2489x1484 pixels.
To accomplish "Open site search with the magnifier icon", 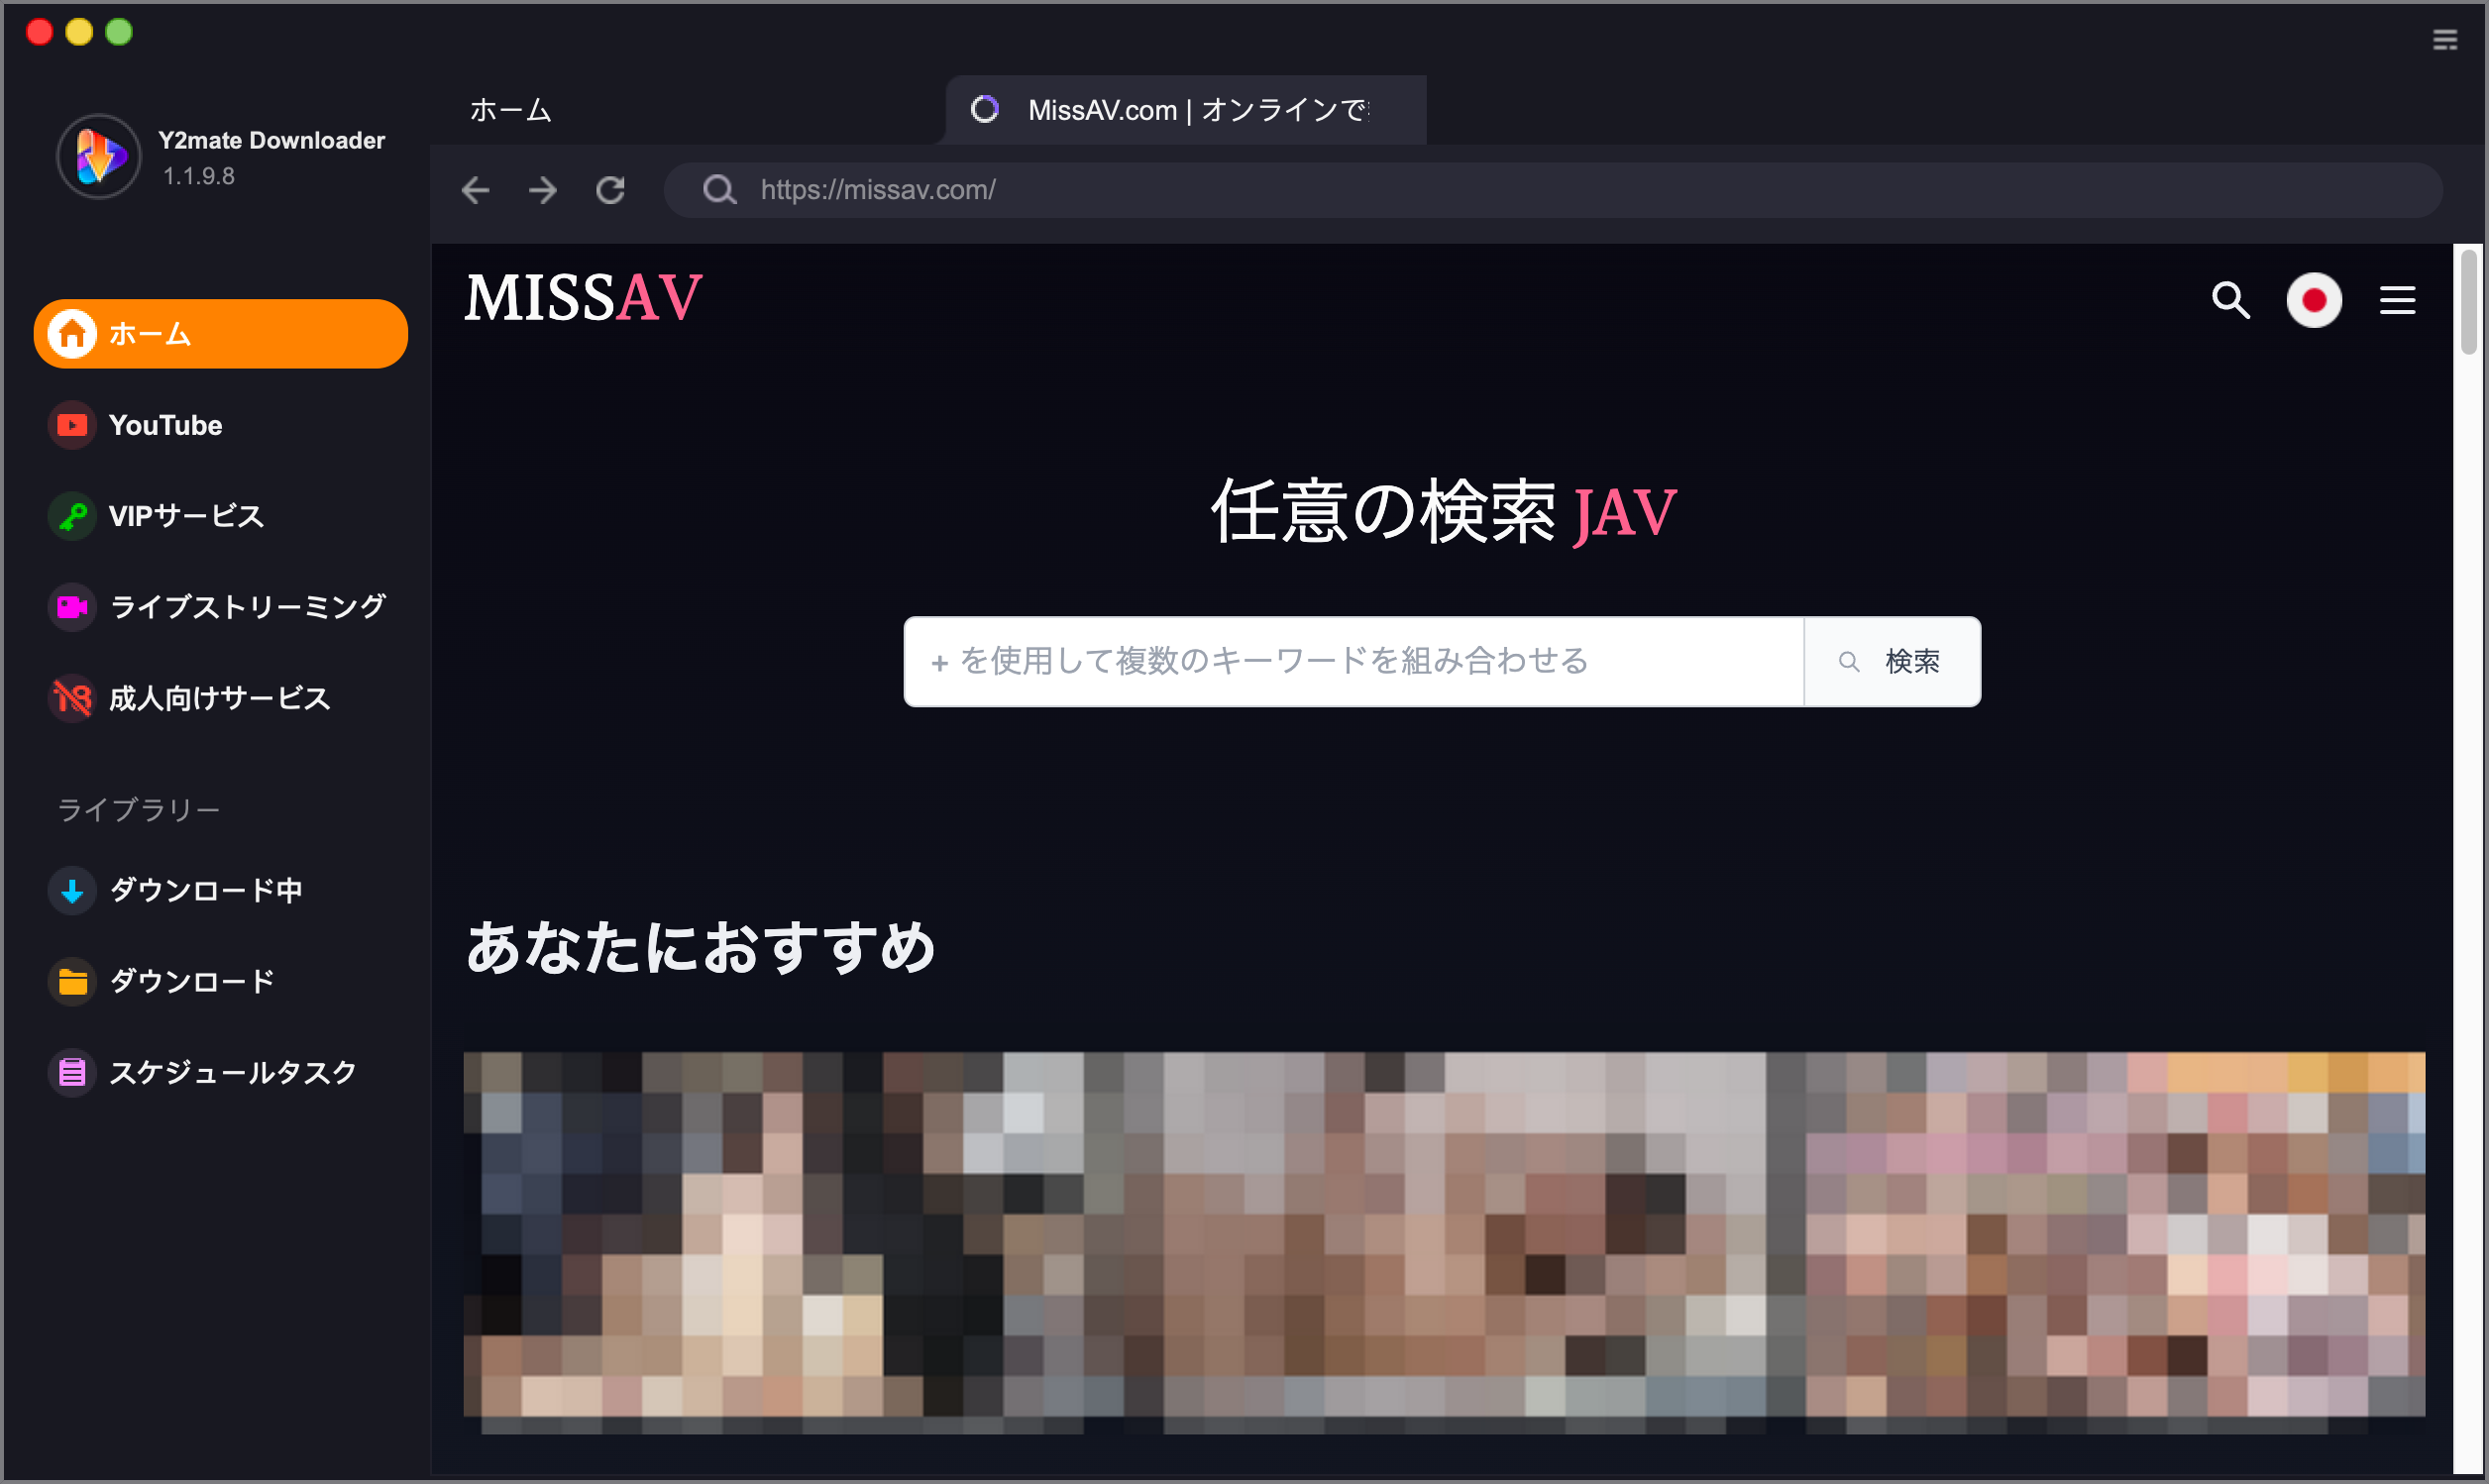I will pos(2230,300).
